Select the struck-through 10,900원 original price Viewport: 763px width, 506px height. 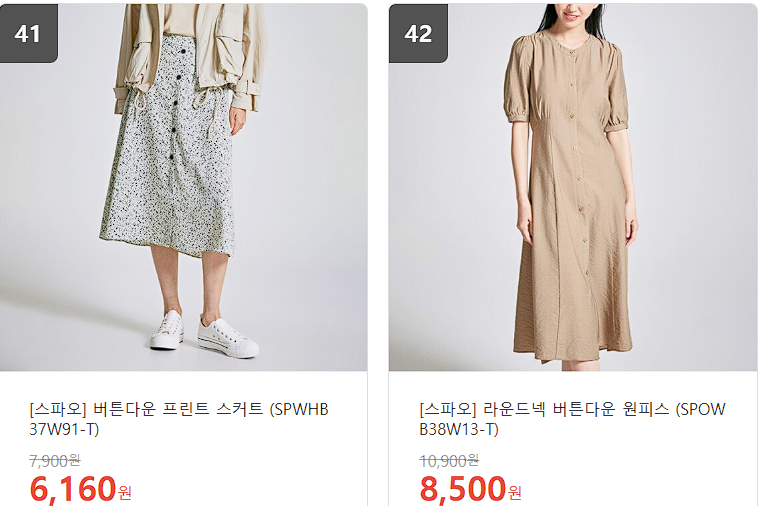[x=449, y=460]
